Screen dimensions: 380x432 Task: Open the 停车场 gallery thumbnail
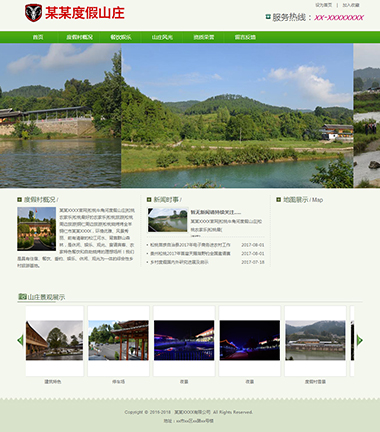click(118, 340)
